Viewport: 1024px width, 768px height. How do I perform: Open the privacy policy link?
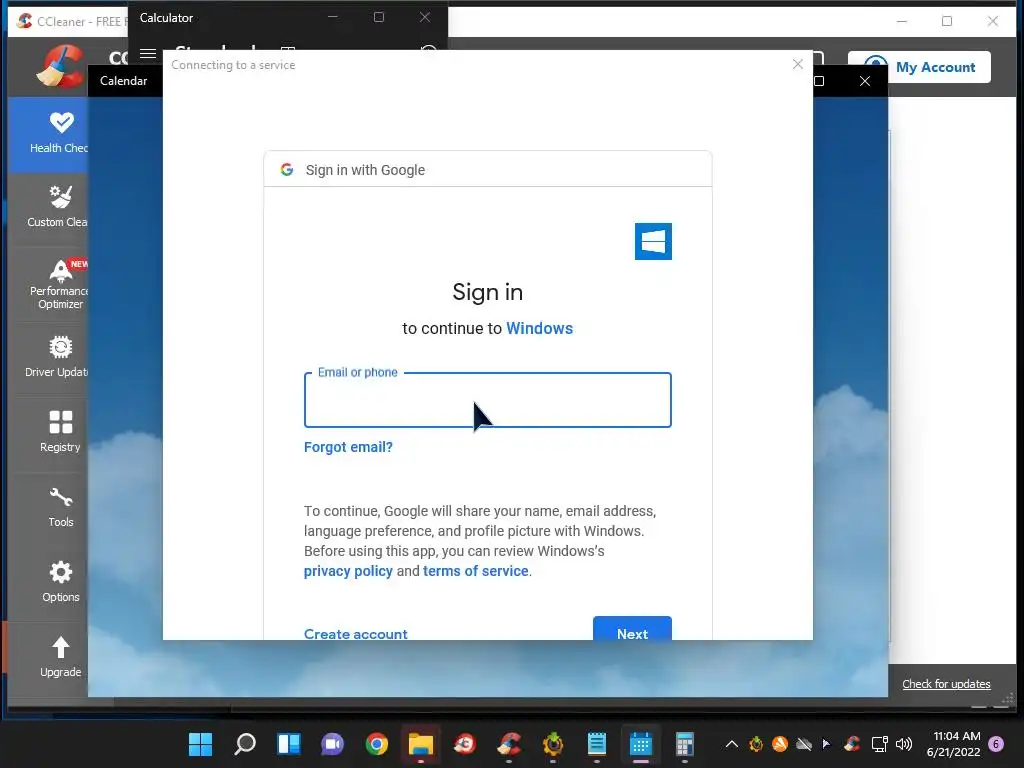348,571
